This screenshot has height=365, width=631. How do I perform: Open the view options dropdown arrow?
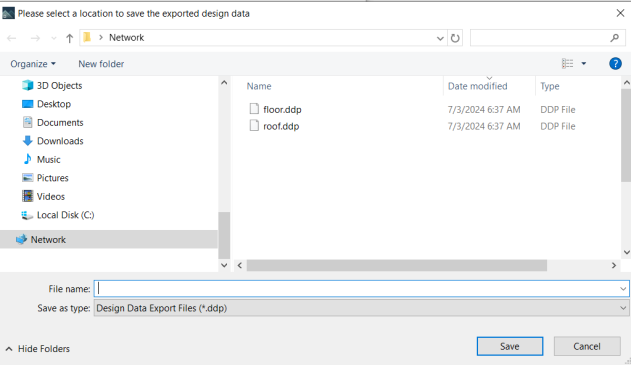[584, 64]
